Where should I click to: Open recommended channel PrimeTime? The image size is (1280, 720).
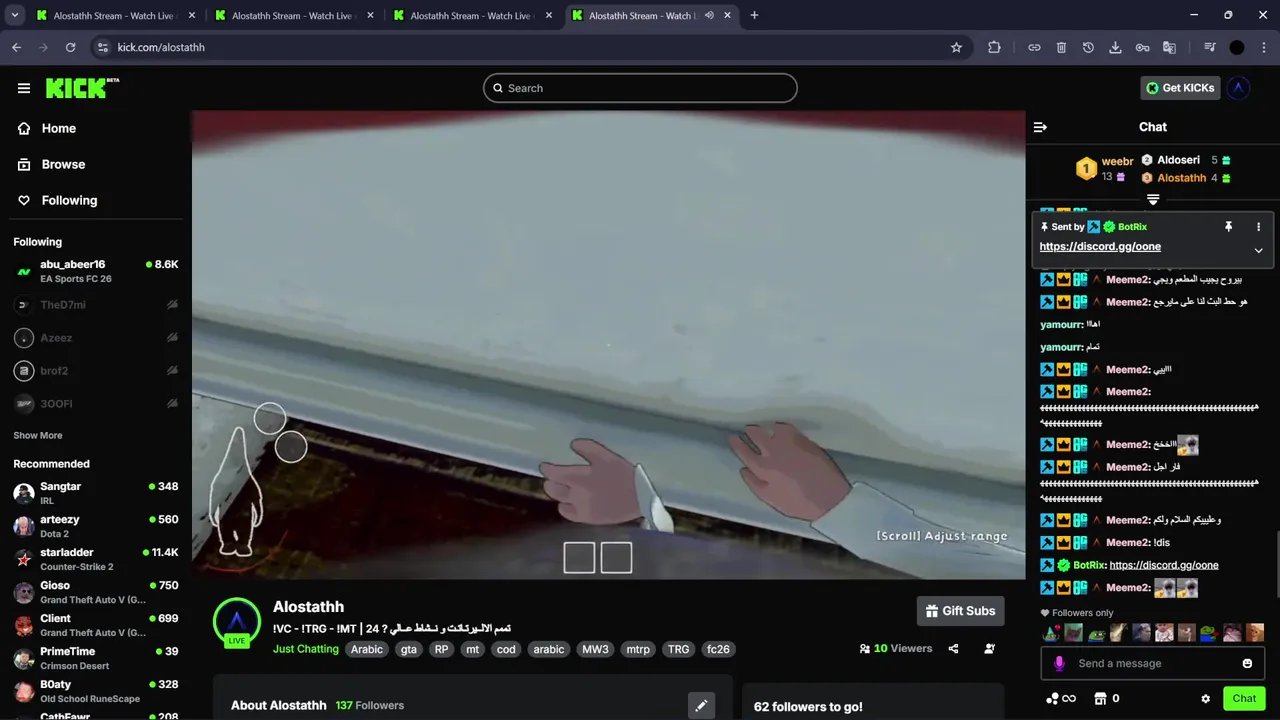click(x=96, y=658)
